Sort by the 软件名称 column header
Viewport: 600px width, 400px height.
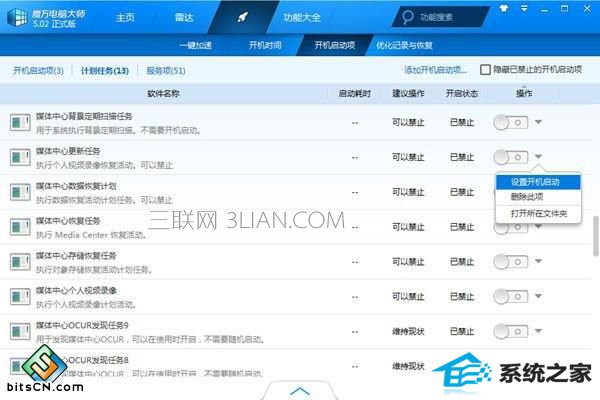point(163,93)
